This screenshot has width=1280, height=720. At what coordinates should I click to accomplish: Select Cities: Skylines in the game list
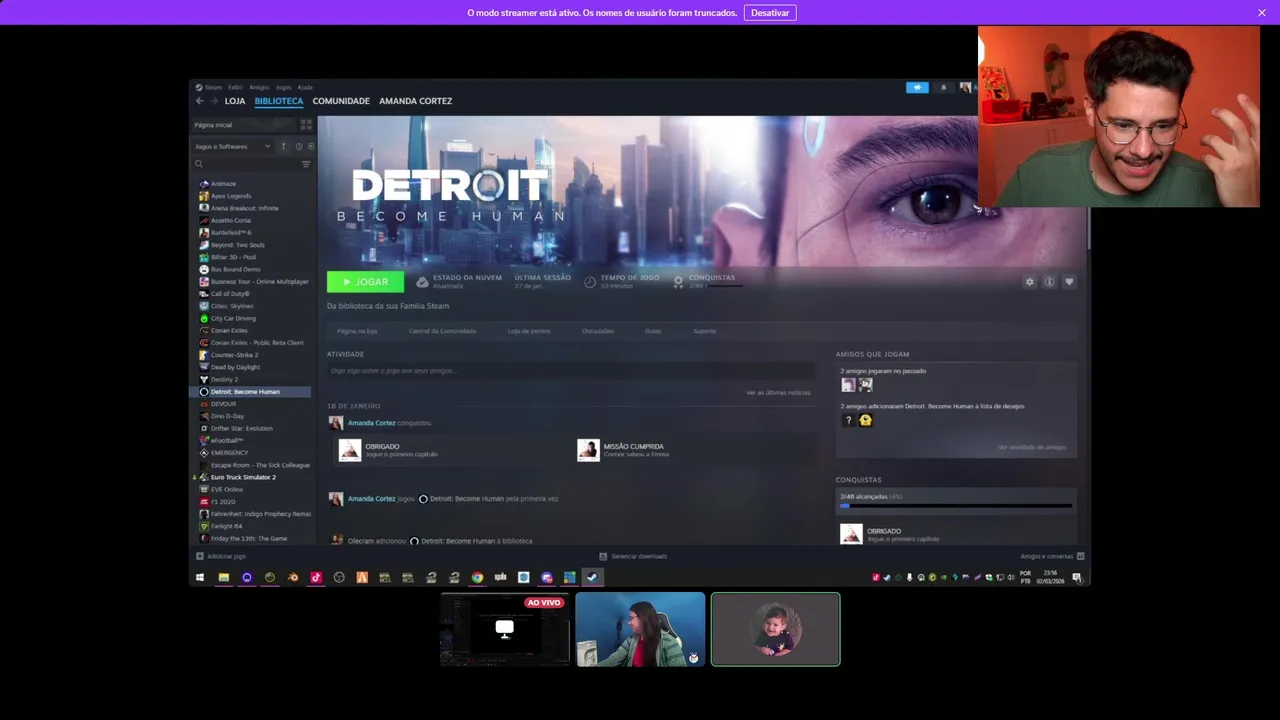(232, 306)
